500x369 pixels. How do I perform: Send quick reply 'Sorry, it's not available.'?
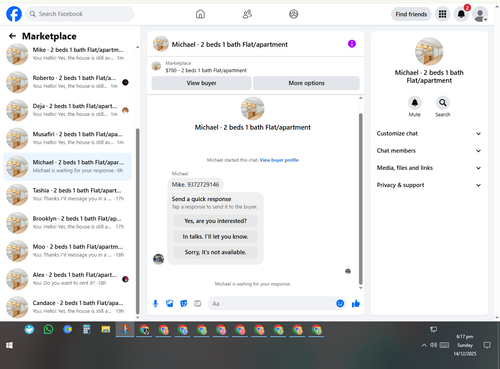tap(215, 252)
